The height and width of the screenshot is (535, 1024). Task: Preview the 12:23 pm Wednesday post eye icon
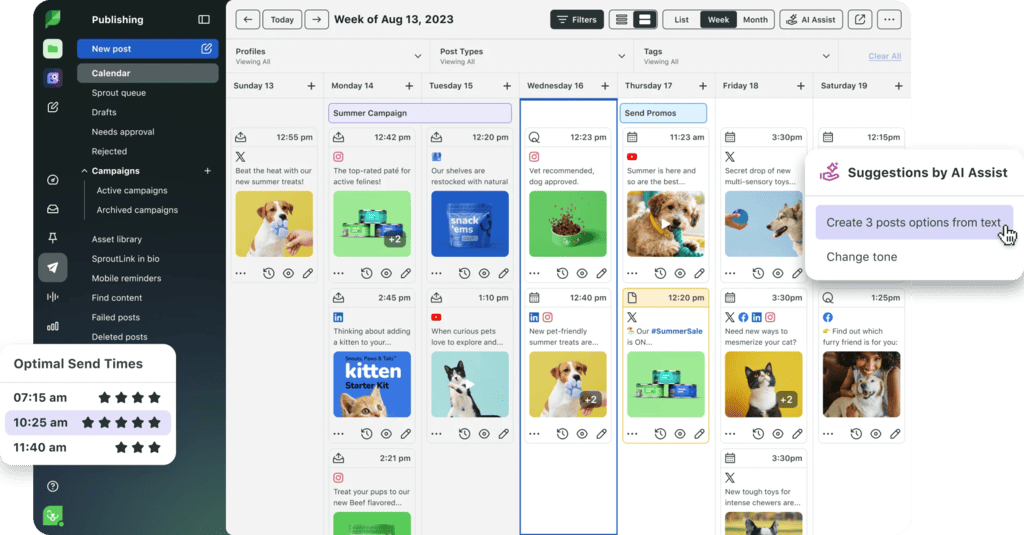point(582,274)
